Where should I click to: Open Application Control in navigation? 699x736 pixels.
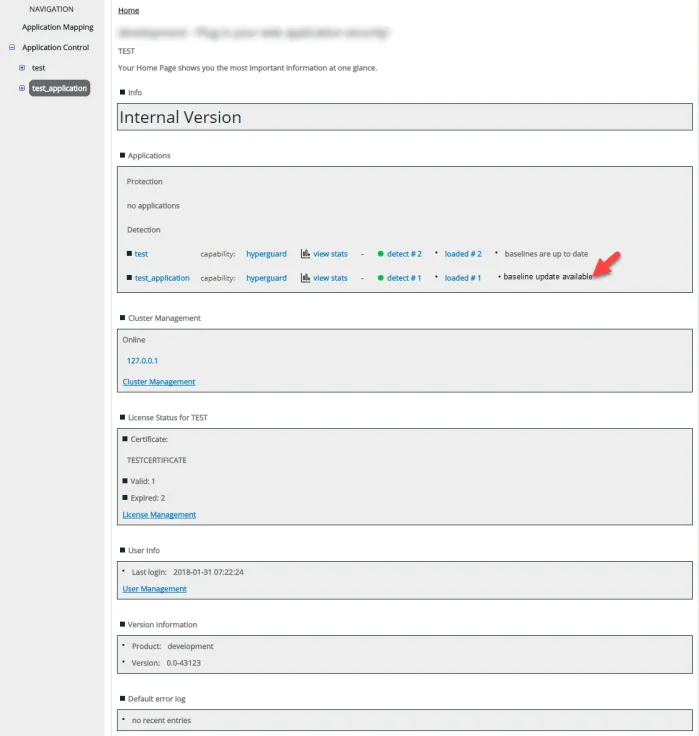[55, 47]
